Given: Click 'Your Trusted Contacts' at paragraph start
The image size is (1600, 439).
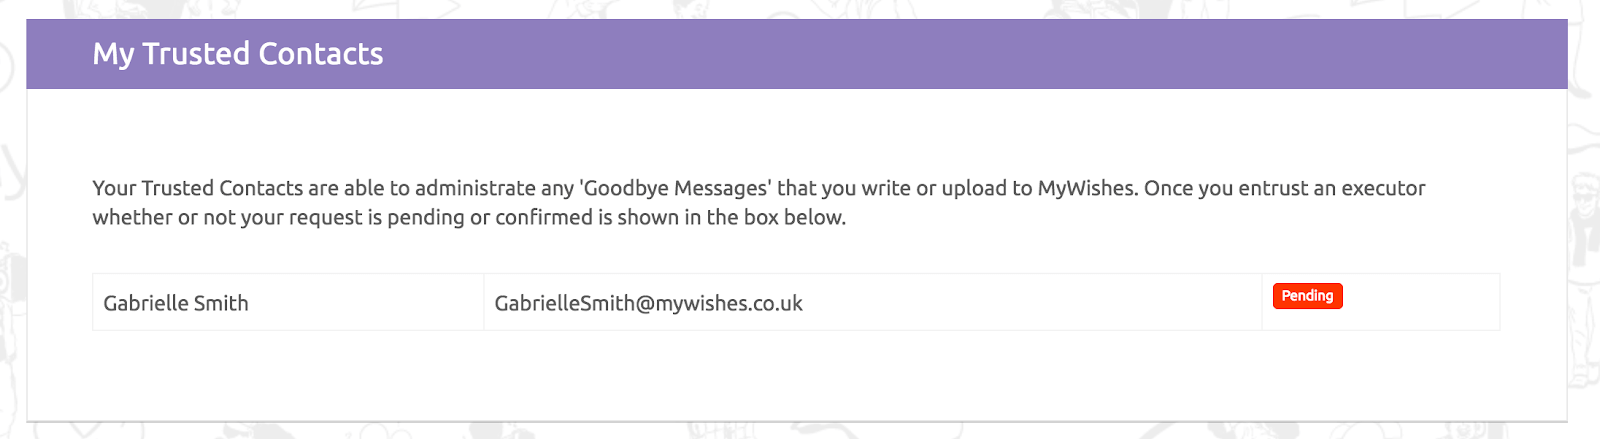Looking at the screenshot, I should (198, 188).
